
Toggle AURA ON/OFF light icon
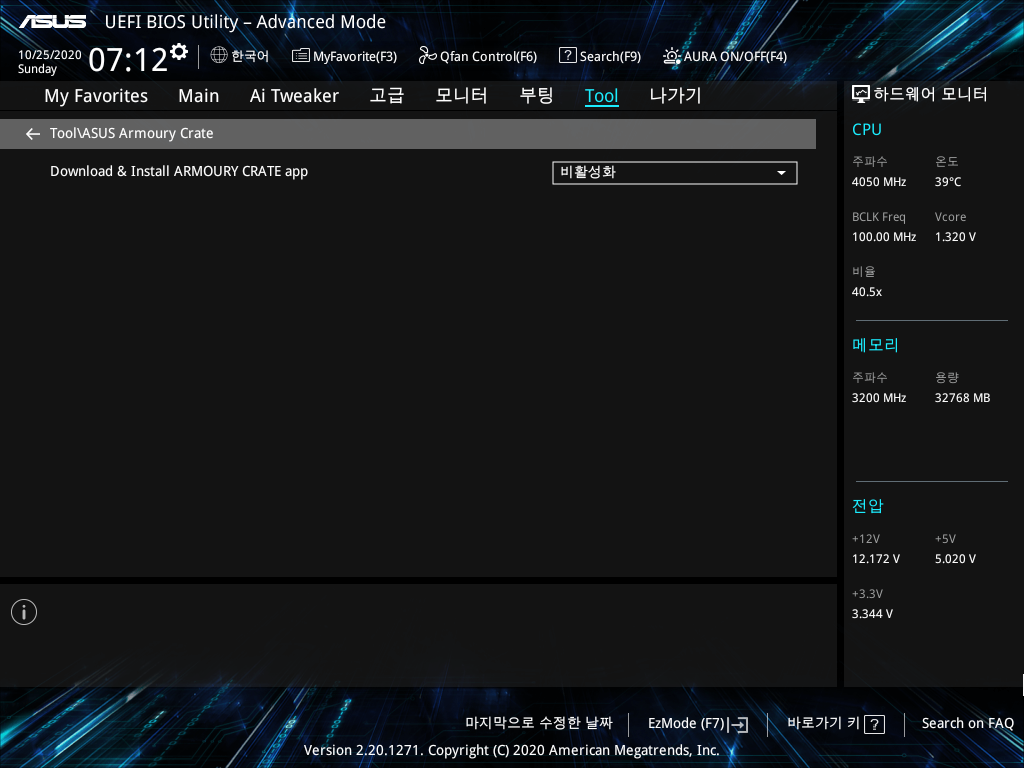coord(671,56)
